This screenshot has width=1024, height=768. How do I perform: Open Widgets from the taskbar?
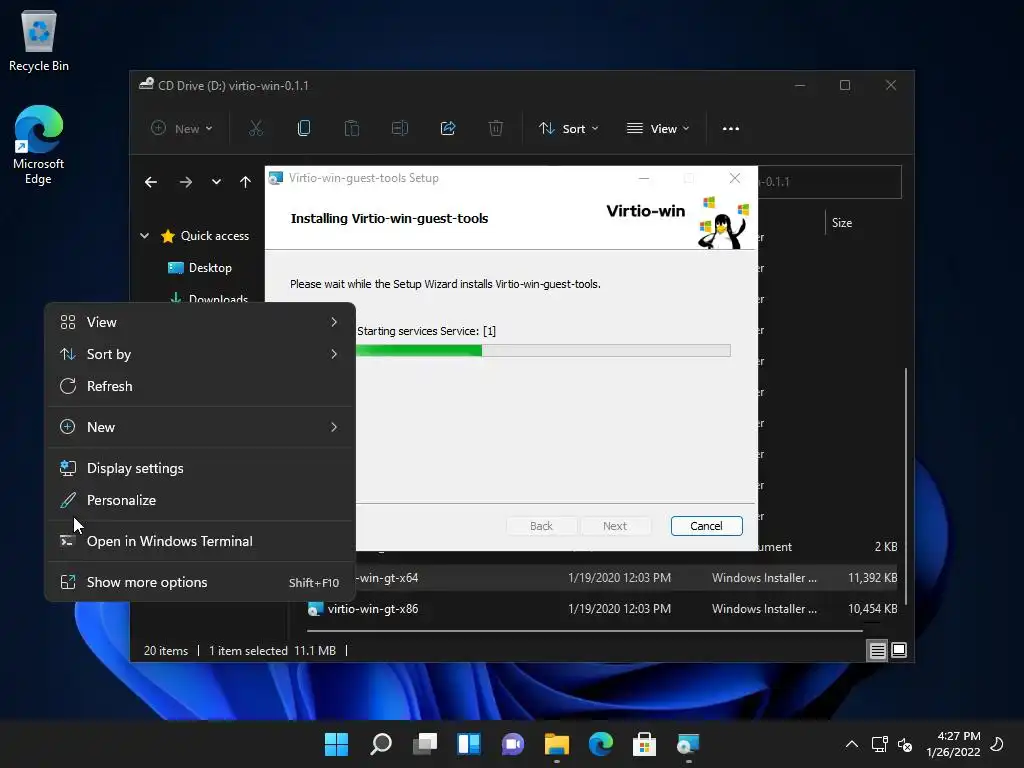469,744
